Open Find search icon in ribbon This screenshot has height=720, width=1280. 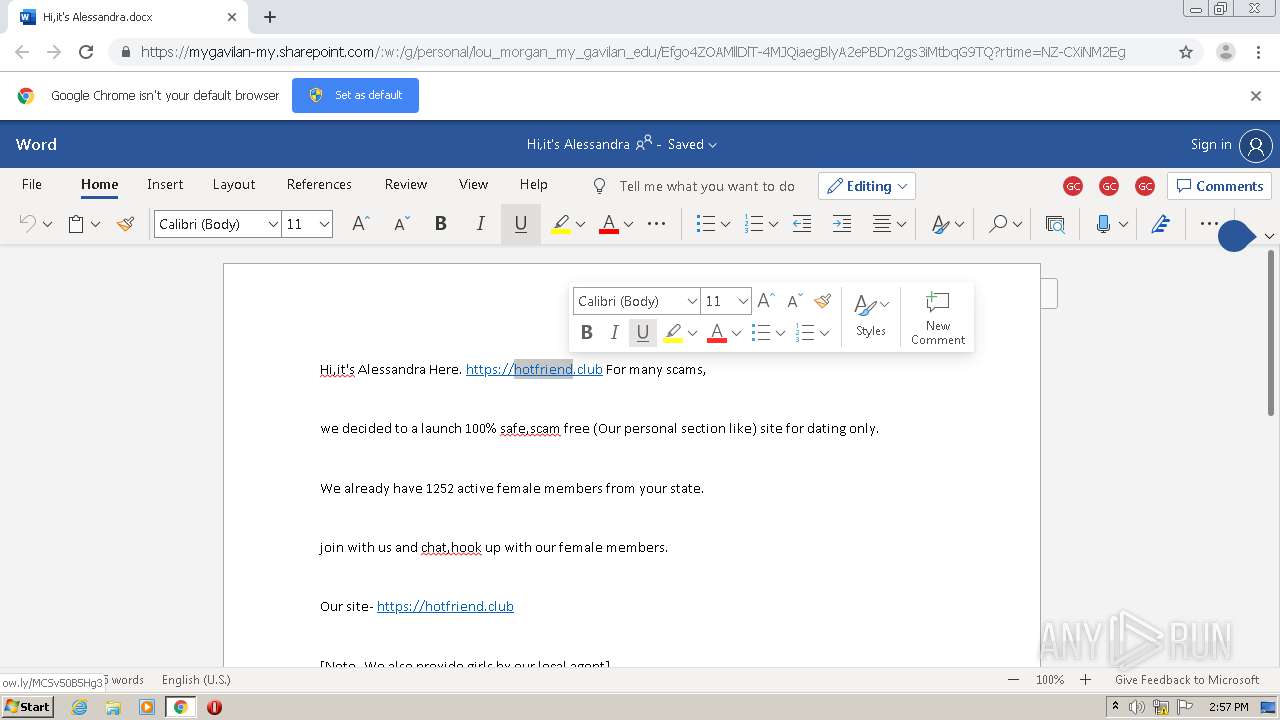click(x=1003, y=224)
